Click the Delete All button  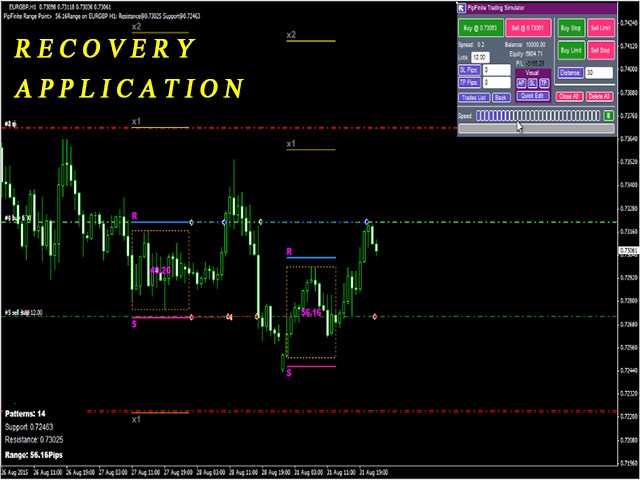click(600, 97)
